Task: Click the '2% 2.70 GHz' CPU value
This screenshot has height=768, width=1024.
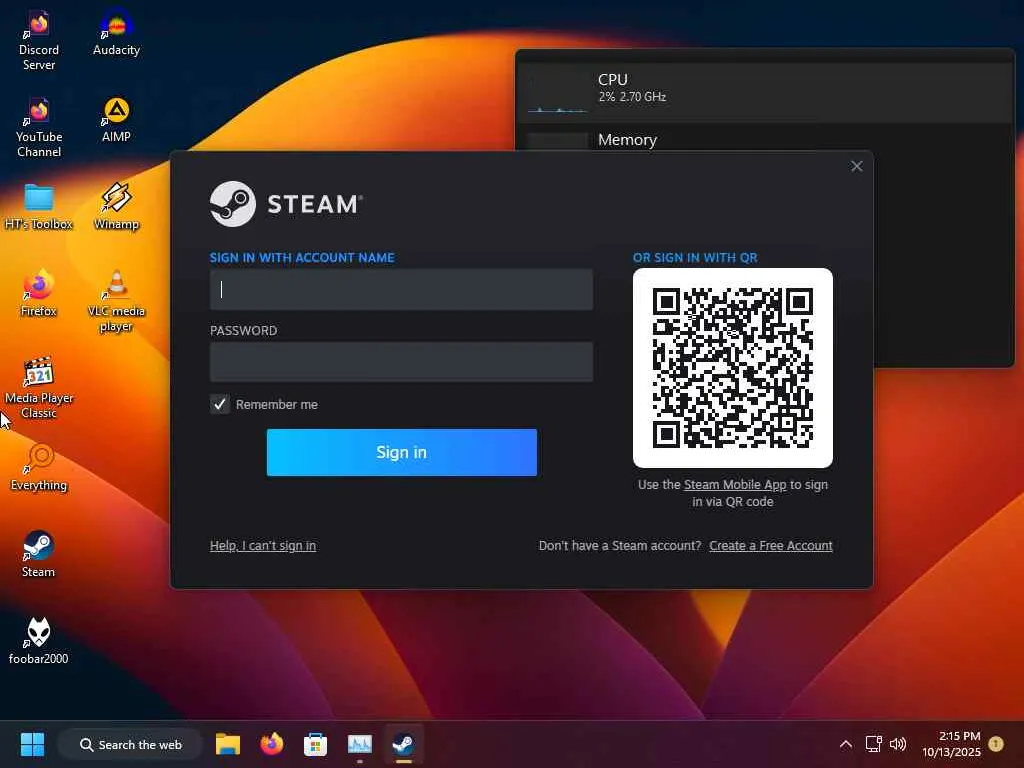Action: tap(632, 97)
